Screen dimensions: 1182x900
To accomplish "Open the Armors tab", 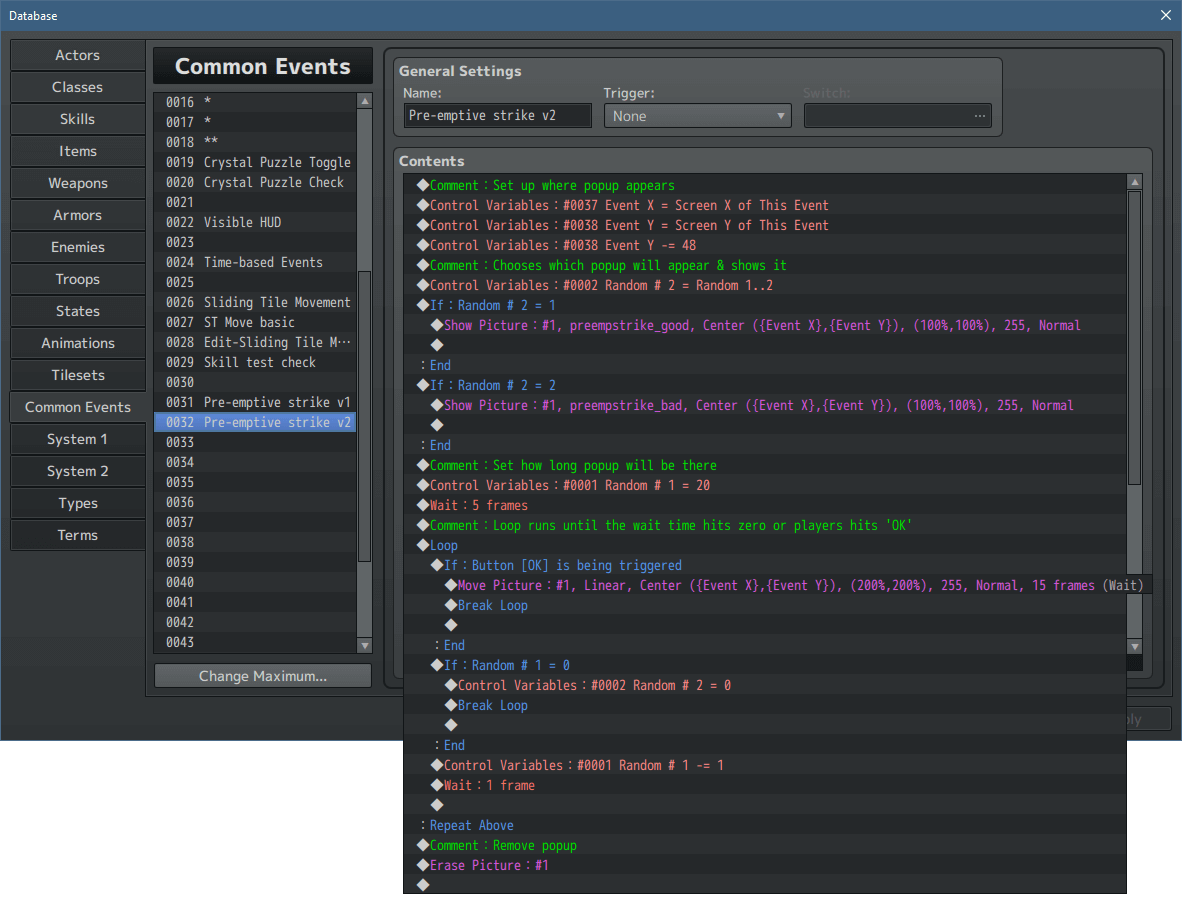I will point(78,216).
